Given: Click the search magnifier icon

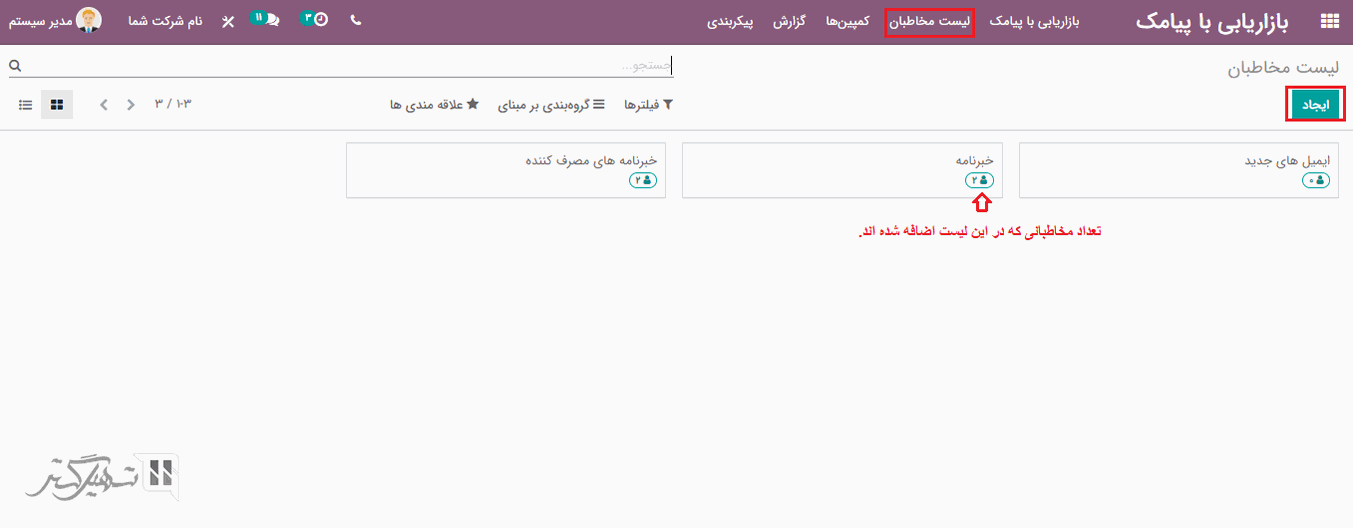Looking at the screenshot, I should [x=15, y=66].
